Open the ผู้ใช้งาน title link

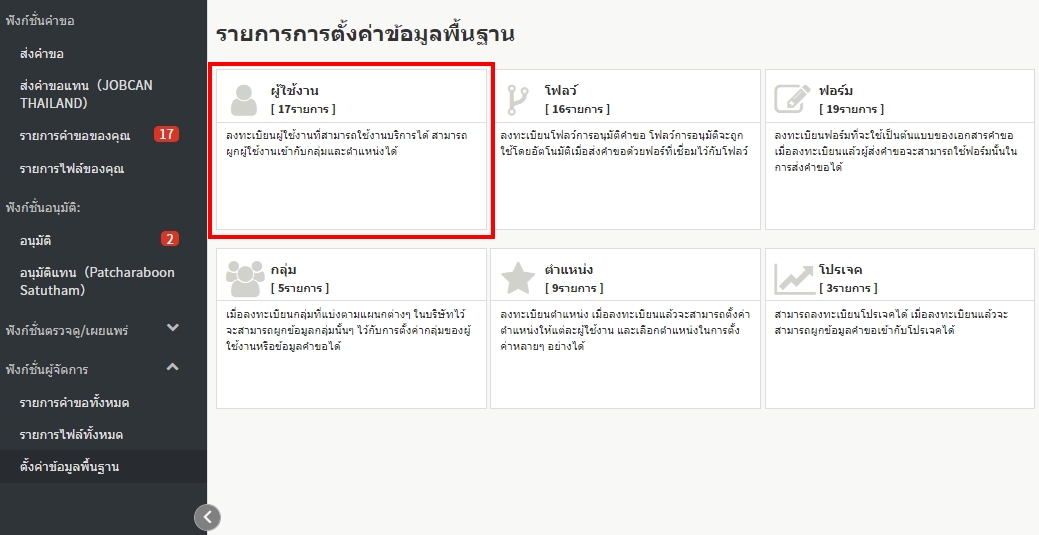pyautogui.click(x=295, y=91)
